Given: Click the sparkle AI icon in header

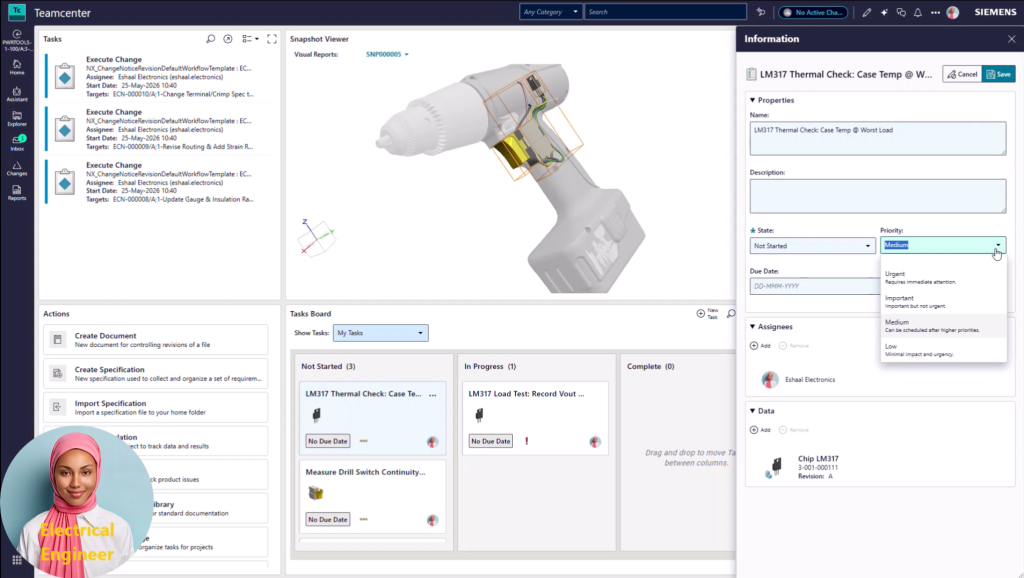Looking at the screenshot, I should pyautogui.click(x=884, y=12).
